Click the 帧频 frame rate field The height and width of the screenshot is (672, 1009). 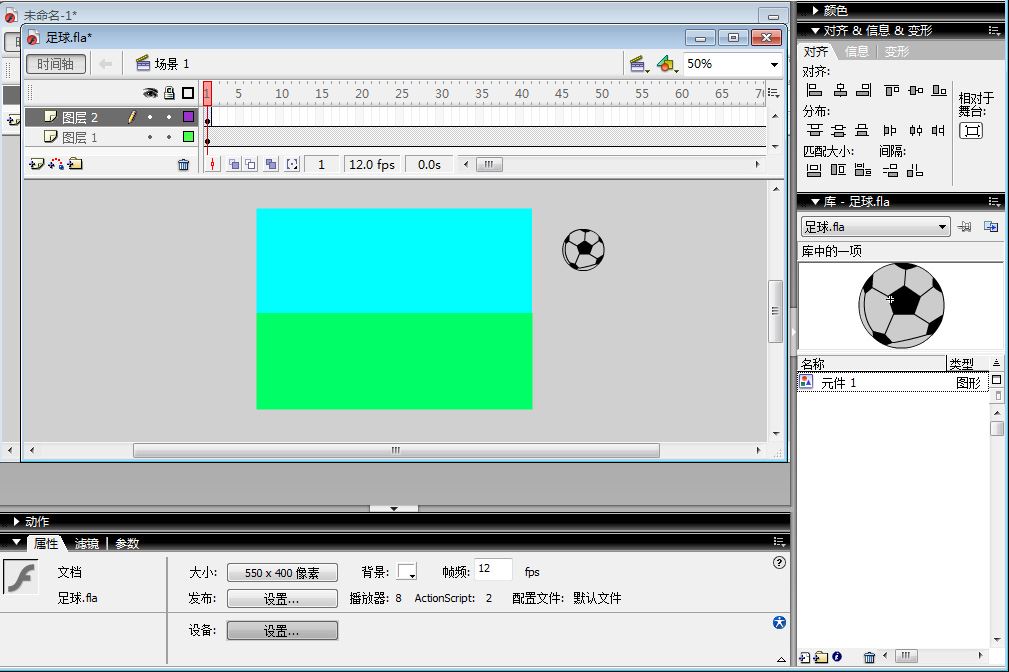(x=494, y=570)
